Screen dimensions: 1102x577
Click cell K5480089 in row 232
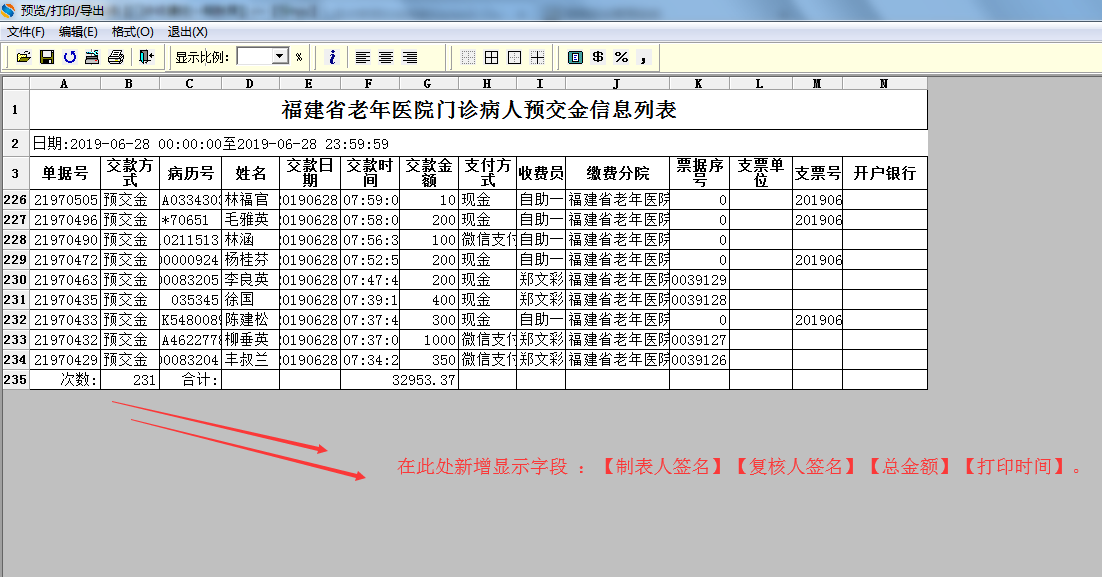190,320
